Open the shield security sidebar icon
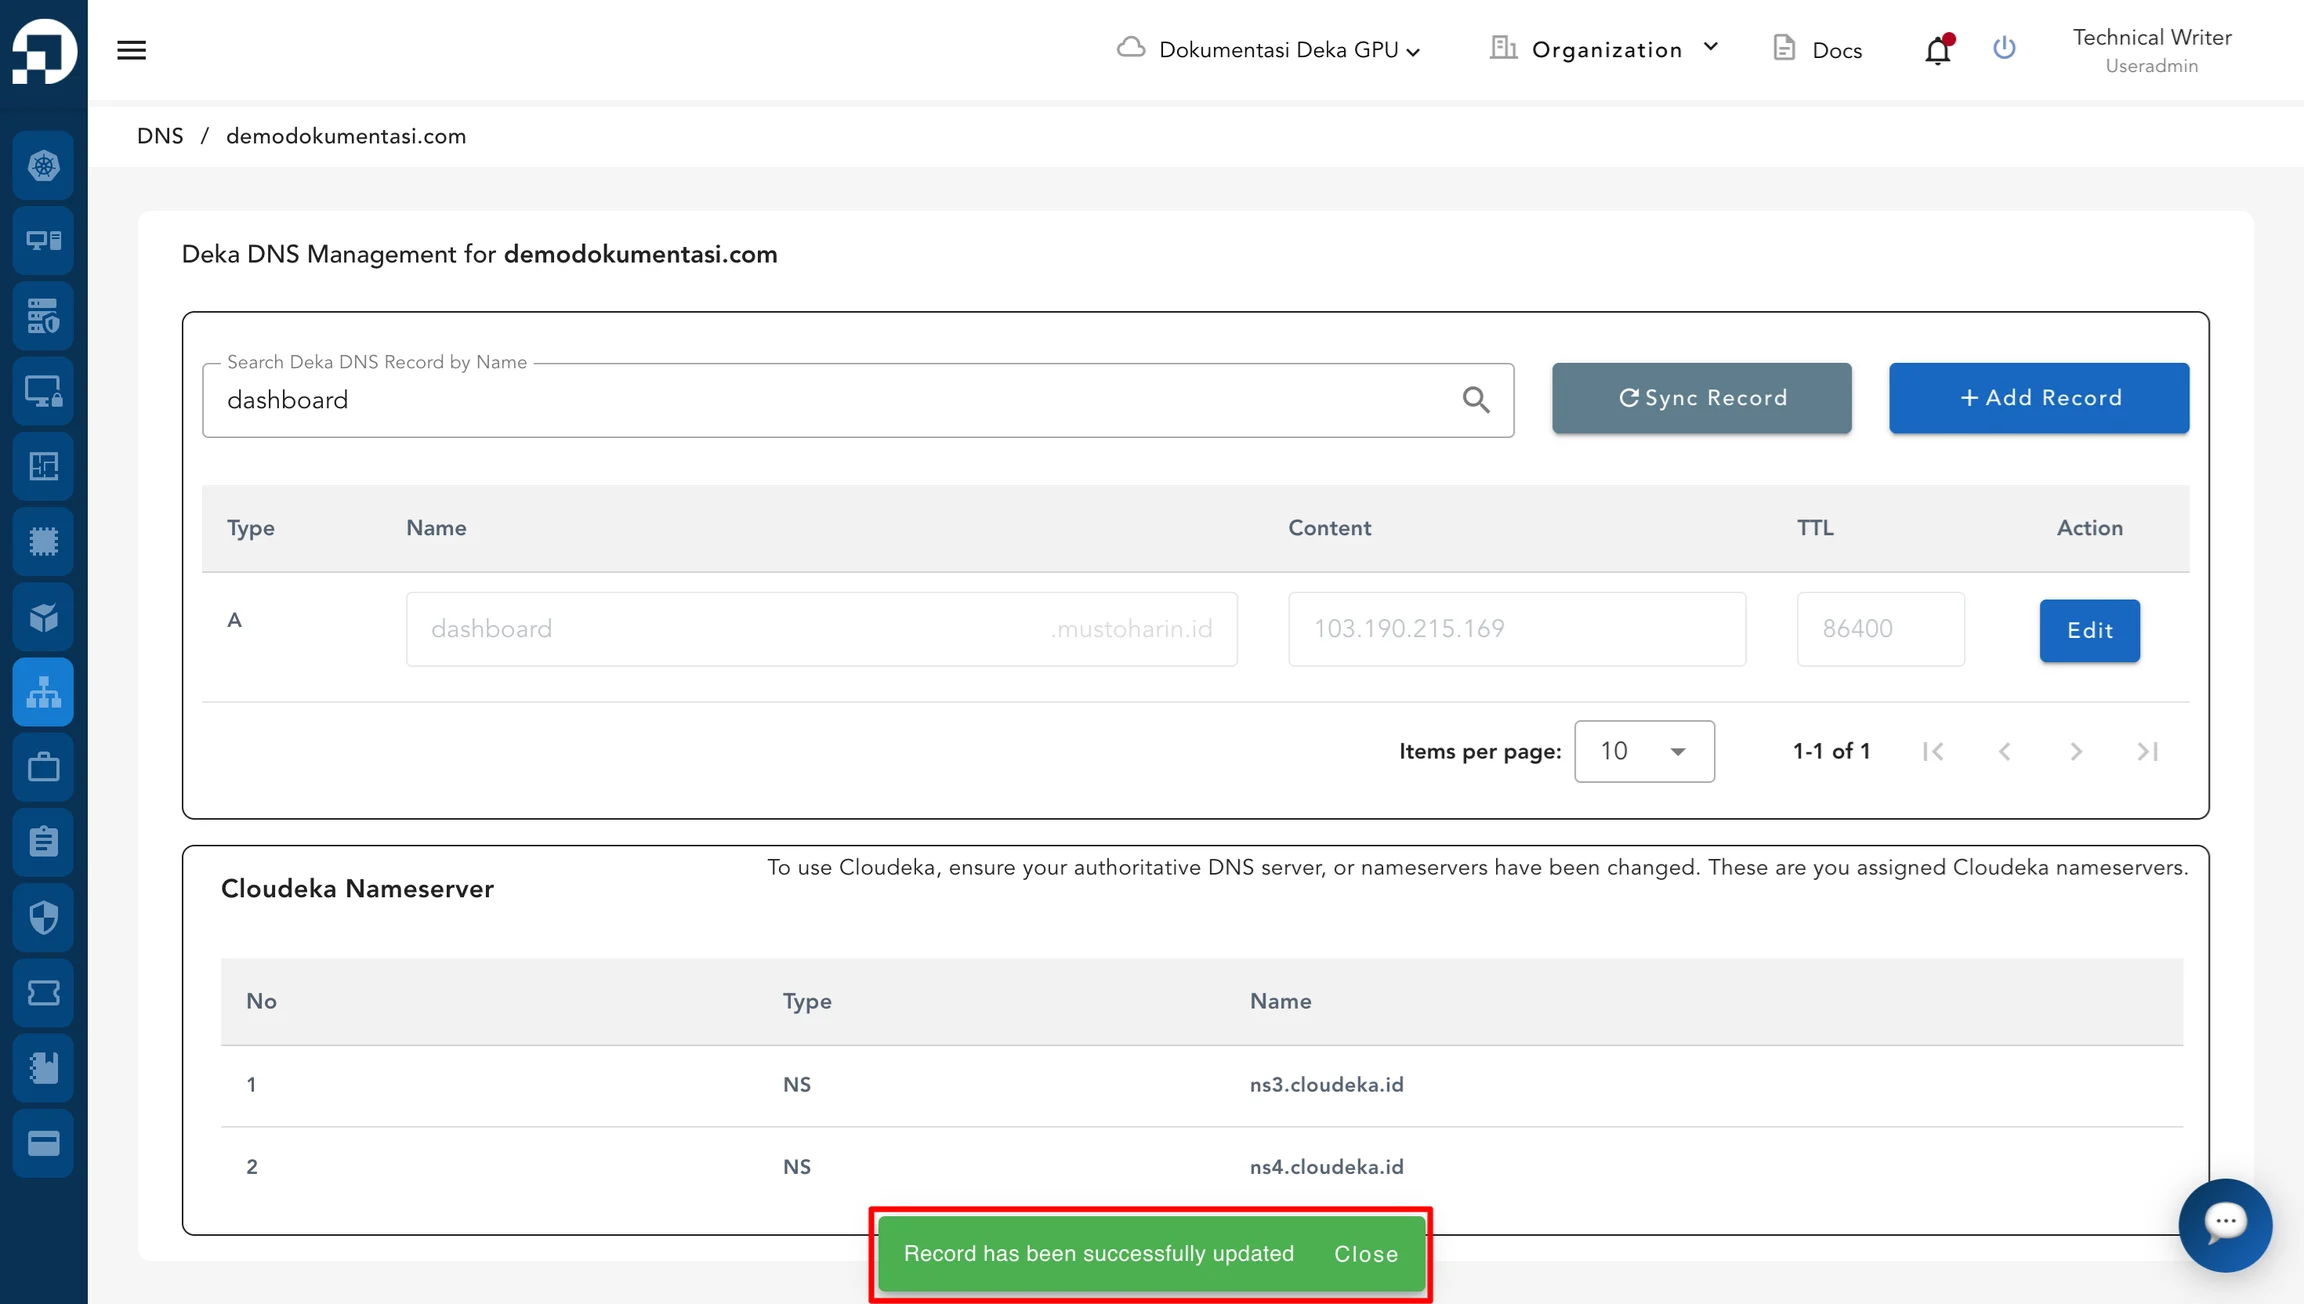Image resolution: width=2308 pixels, height=1306 pixels. click(x=43, y=918)
